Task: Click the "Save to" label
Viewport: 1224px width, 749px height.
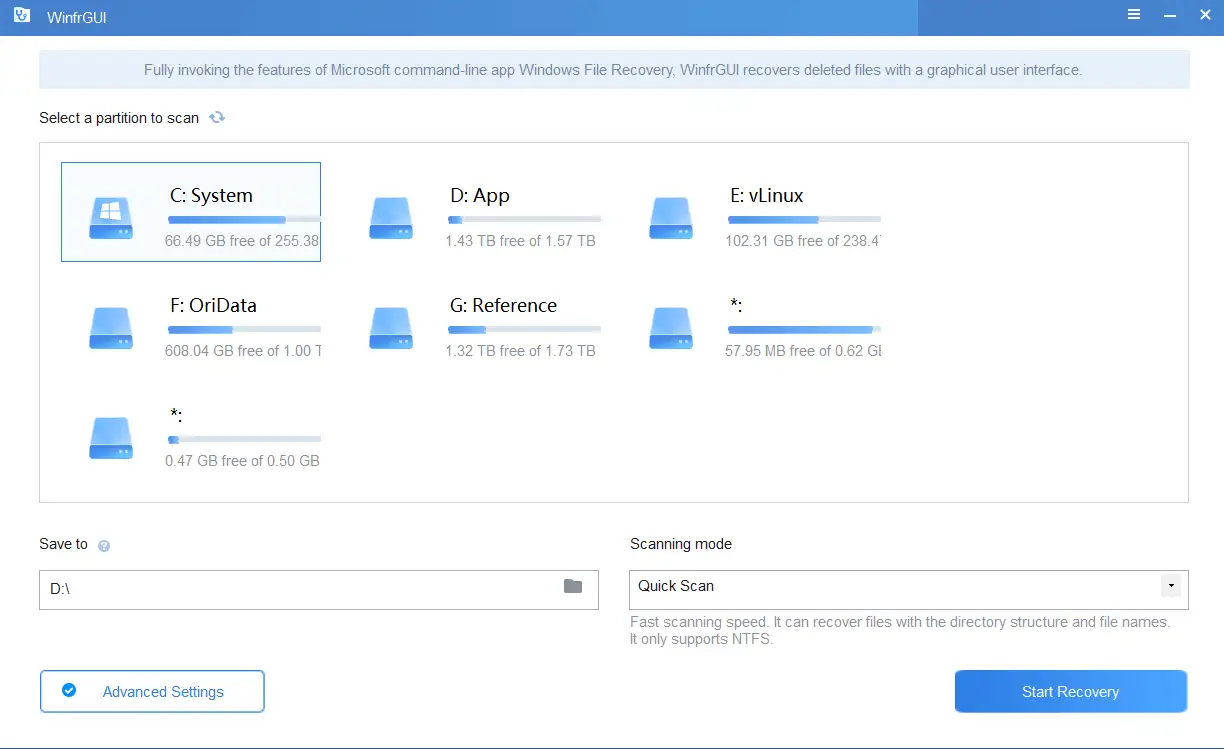Action: pos(63,544)
